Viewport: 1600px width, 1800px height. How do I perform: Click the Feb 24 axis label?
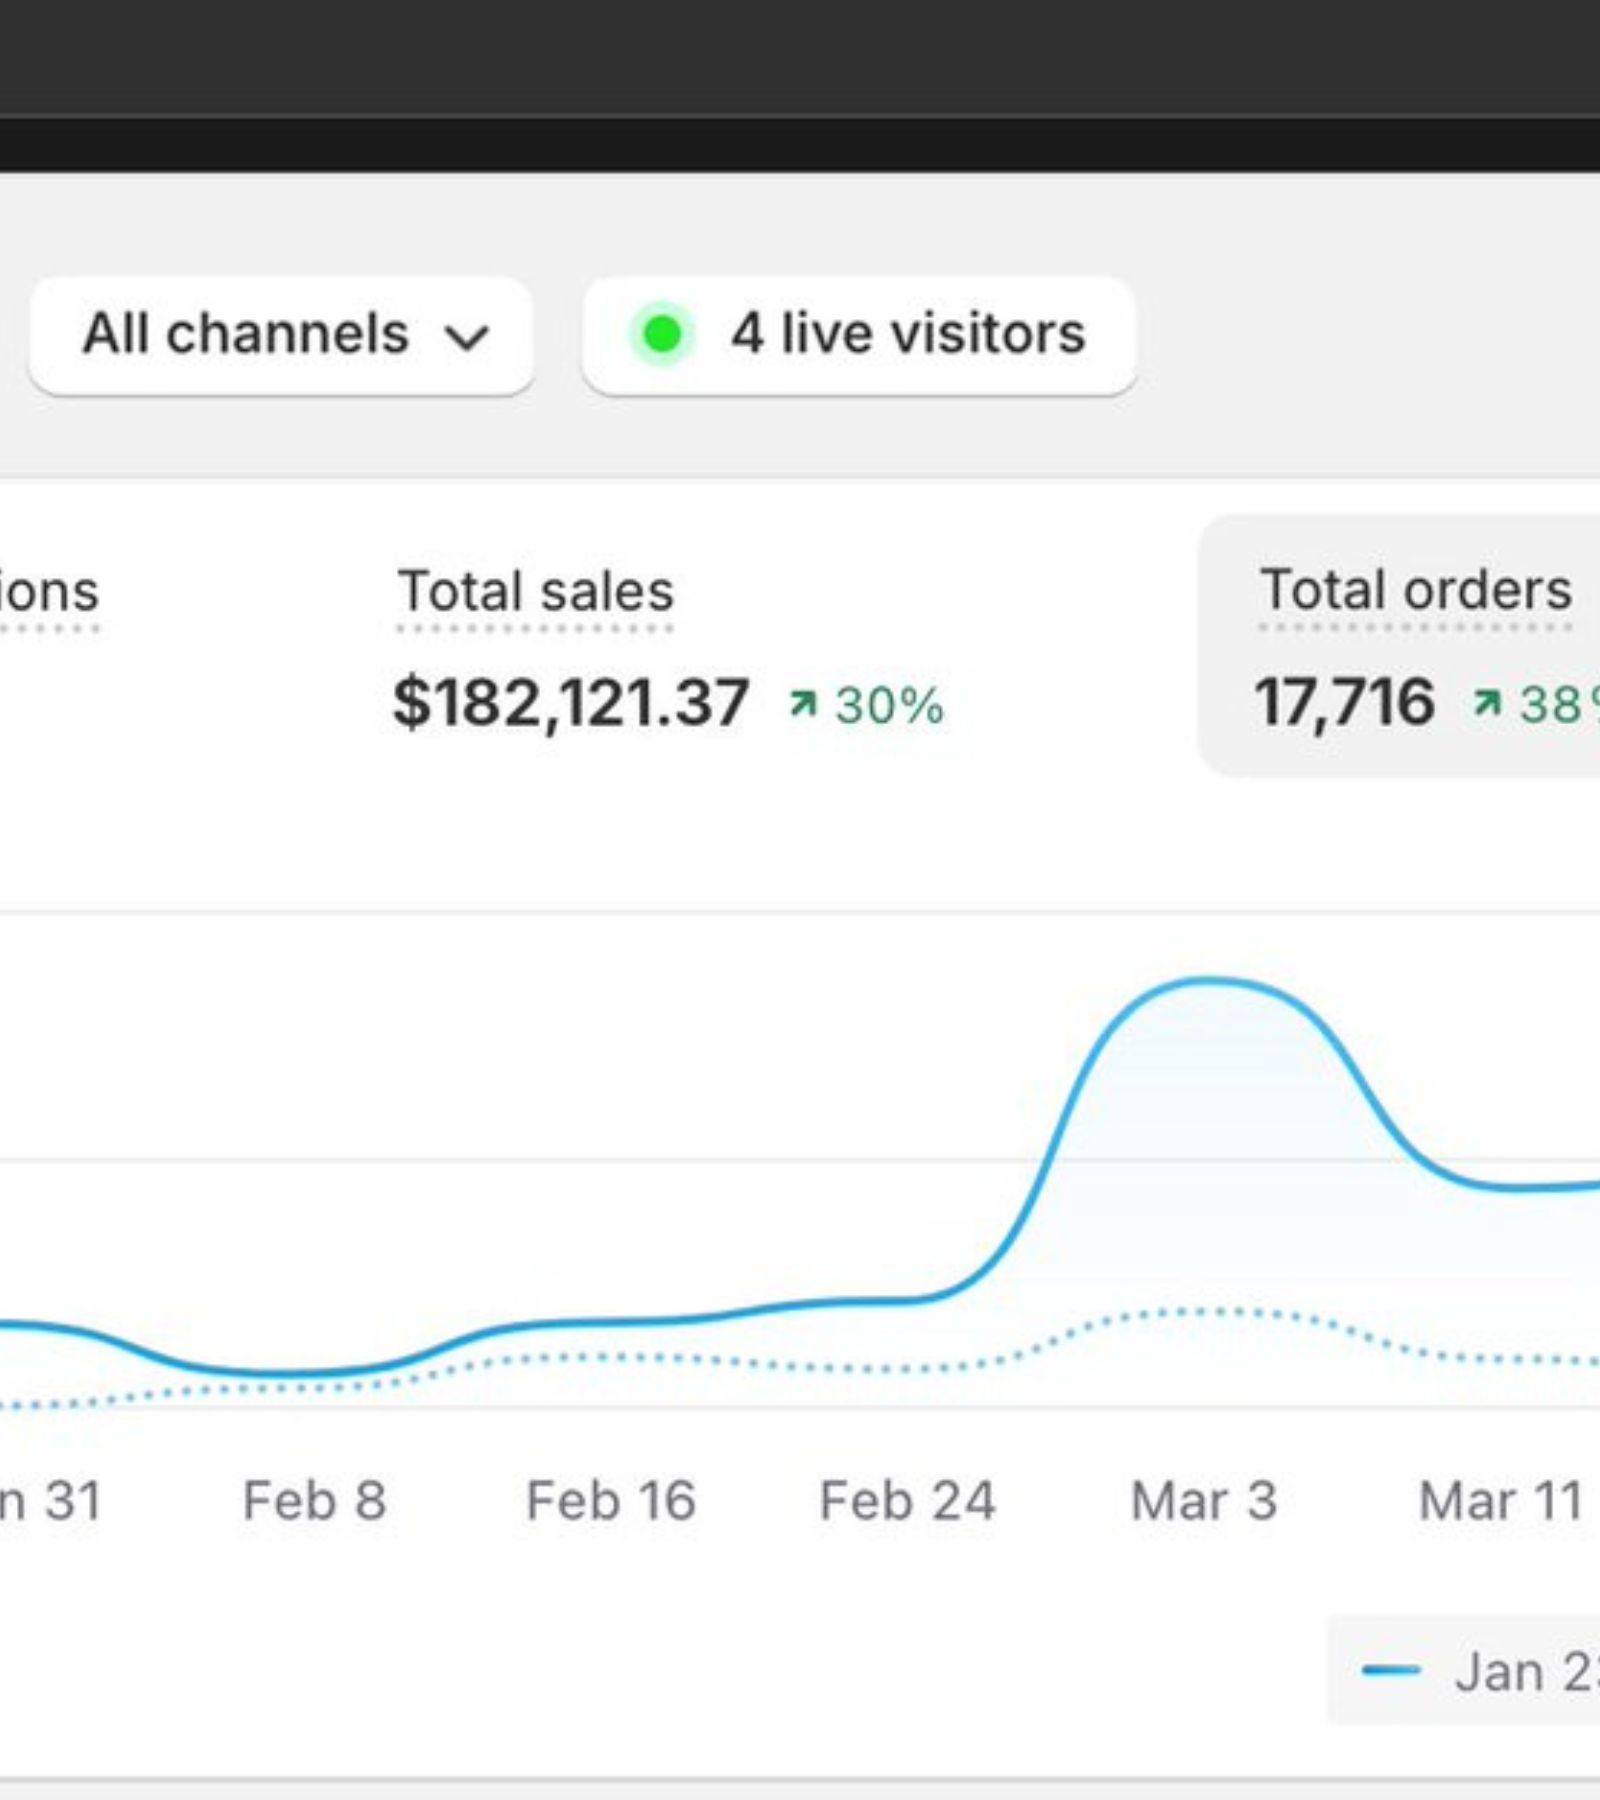[907, 1501]
